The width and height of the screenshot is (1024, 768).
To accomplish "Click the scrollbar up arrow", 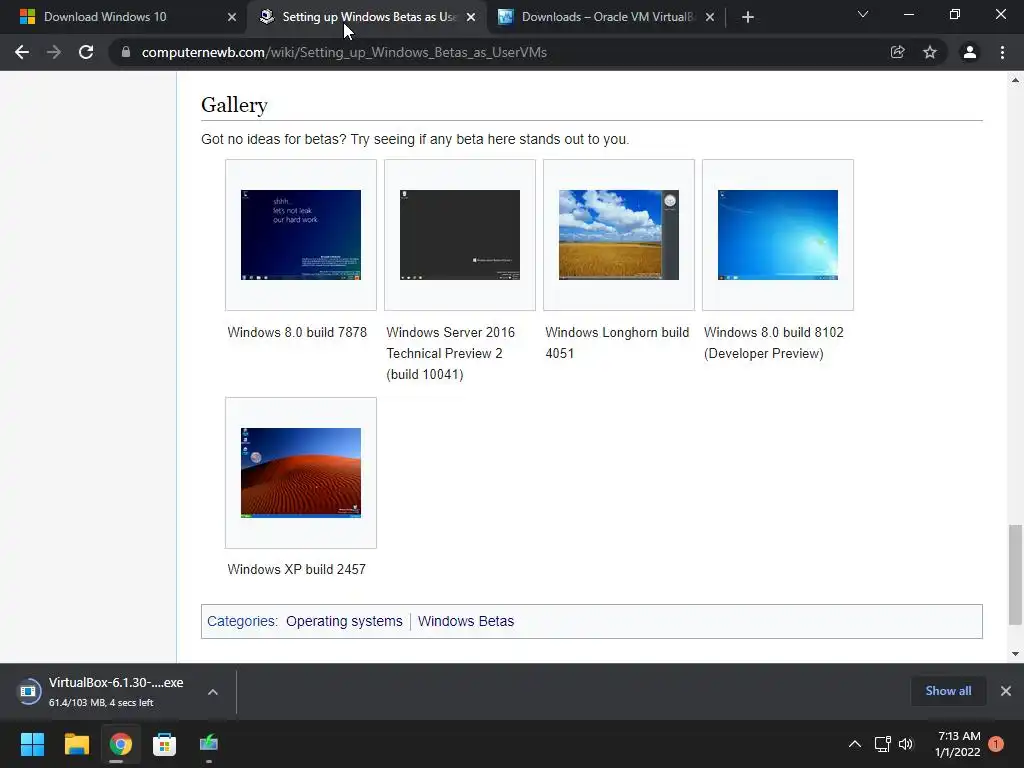I will pos(1015,80).
